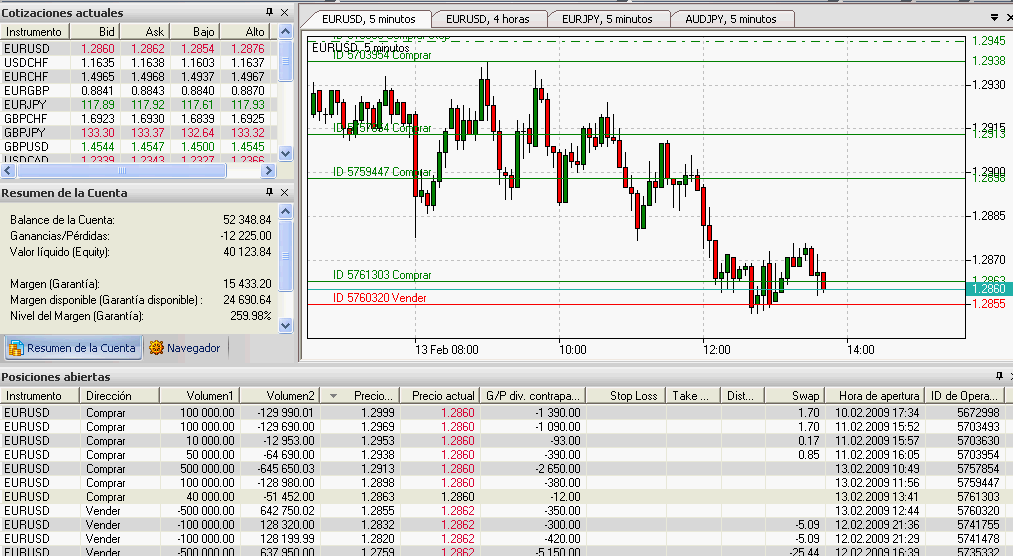Click the ID 5761303 Comprar chart line label
The image size is (1013, 556).
(382, 275)
